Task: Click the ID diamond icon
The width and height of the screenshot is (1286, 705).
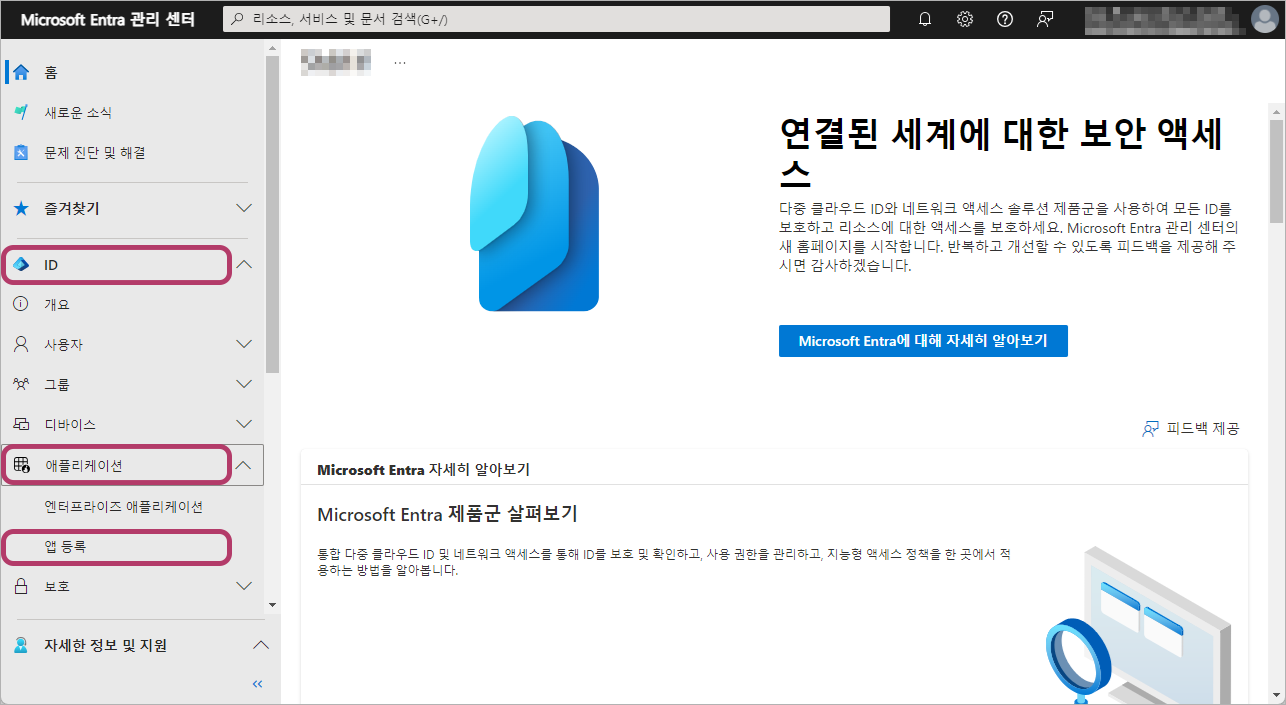Action: (x=21, y=265)
